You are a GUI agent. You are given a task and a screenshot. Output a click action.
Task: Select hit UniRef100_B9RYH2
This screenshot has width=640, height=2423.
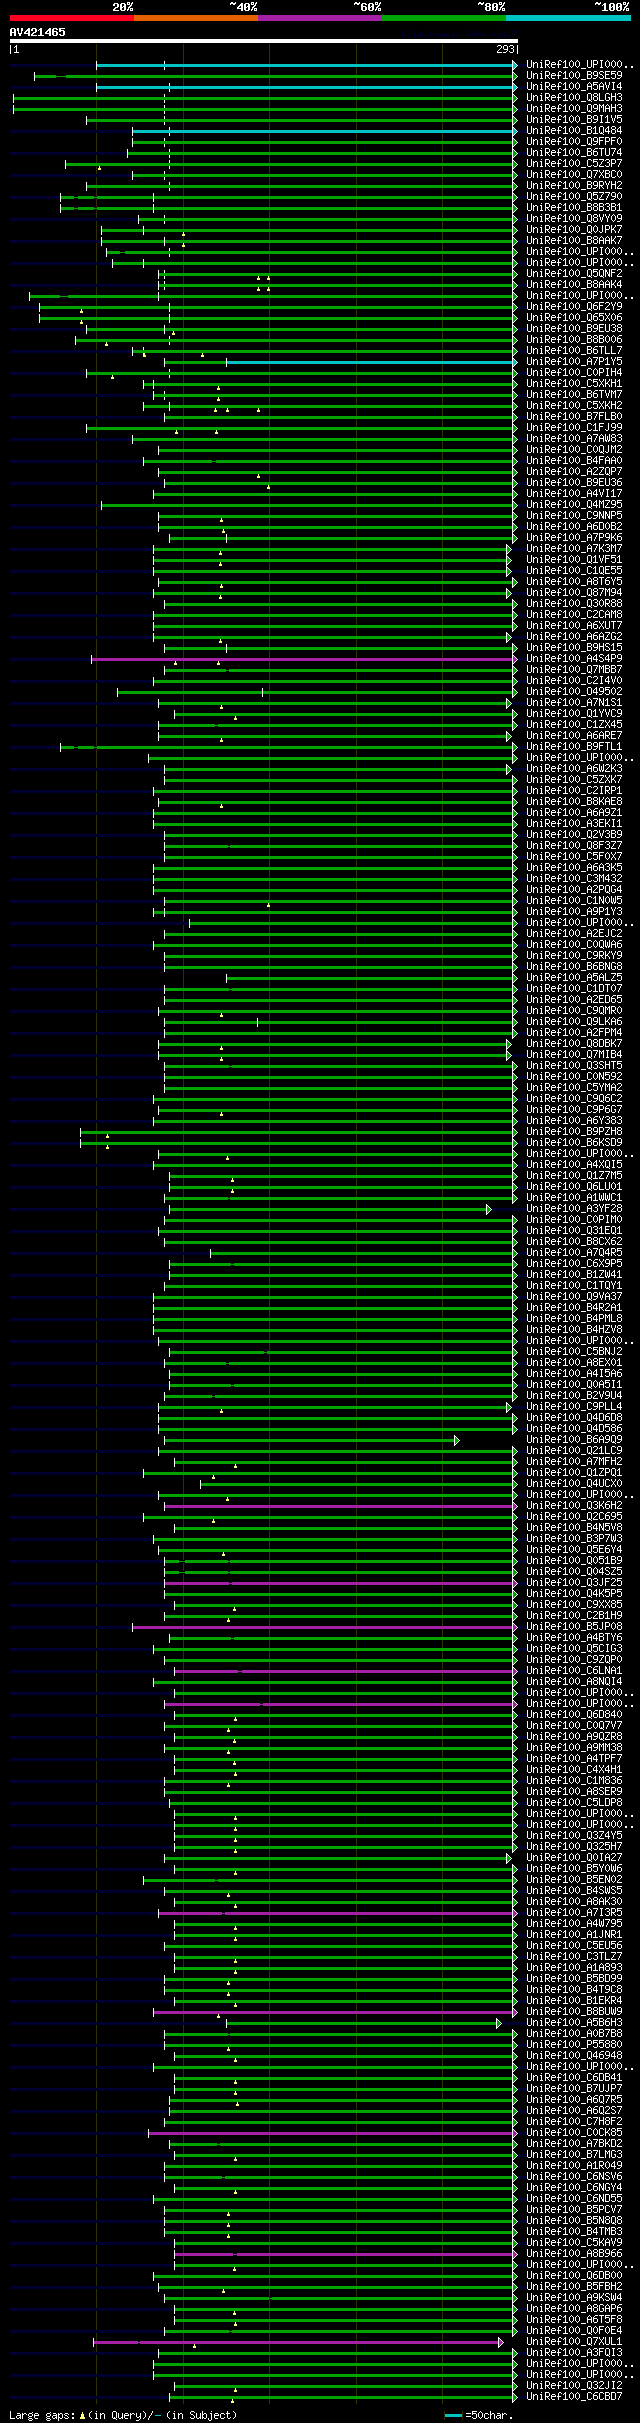point(574,186)
